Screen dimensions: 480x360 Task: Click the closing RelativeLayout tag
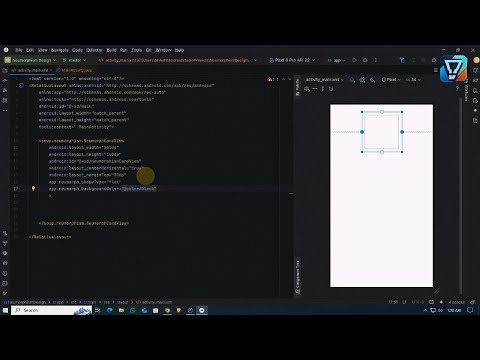click(x=50, y=237)
